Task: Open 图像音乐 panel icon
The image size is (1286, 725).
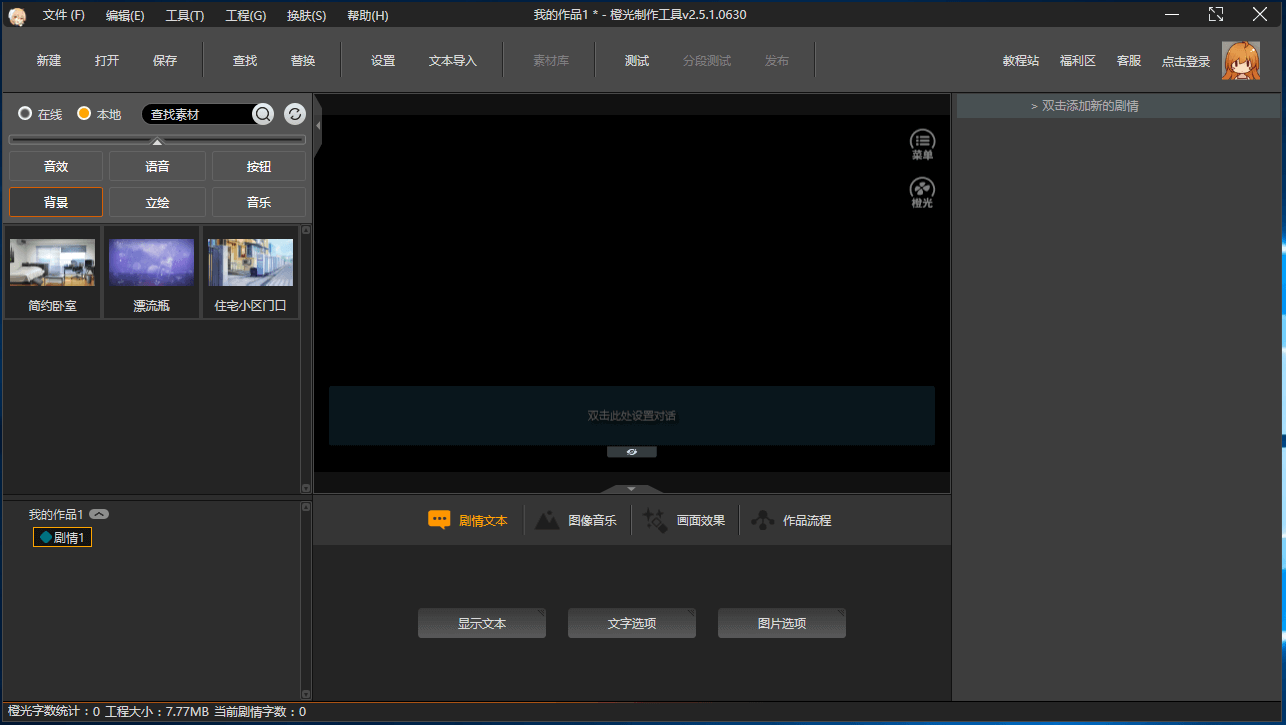Action: click(548, 520)
